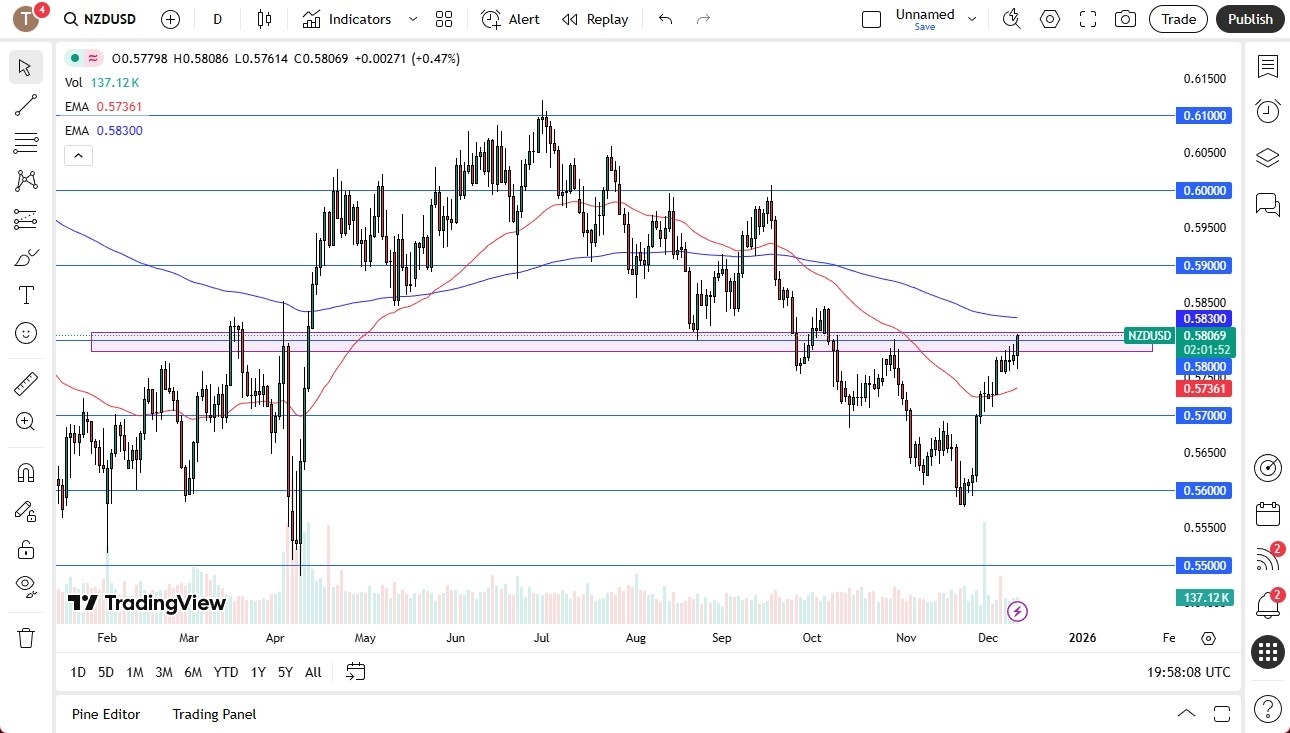The height and width of the screenshot is (733, 1290).
Task: Open the Text annotation tool
Action: [x=26, y=294]
